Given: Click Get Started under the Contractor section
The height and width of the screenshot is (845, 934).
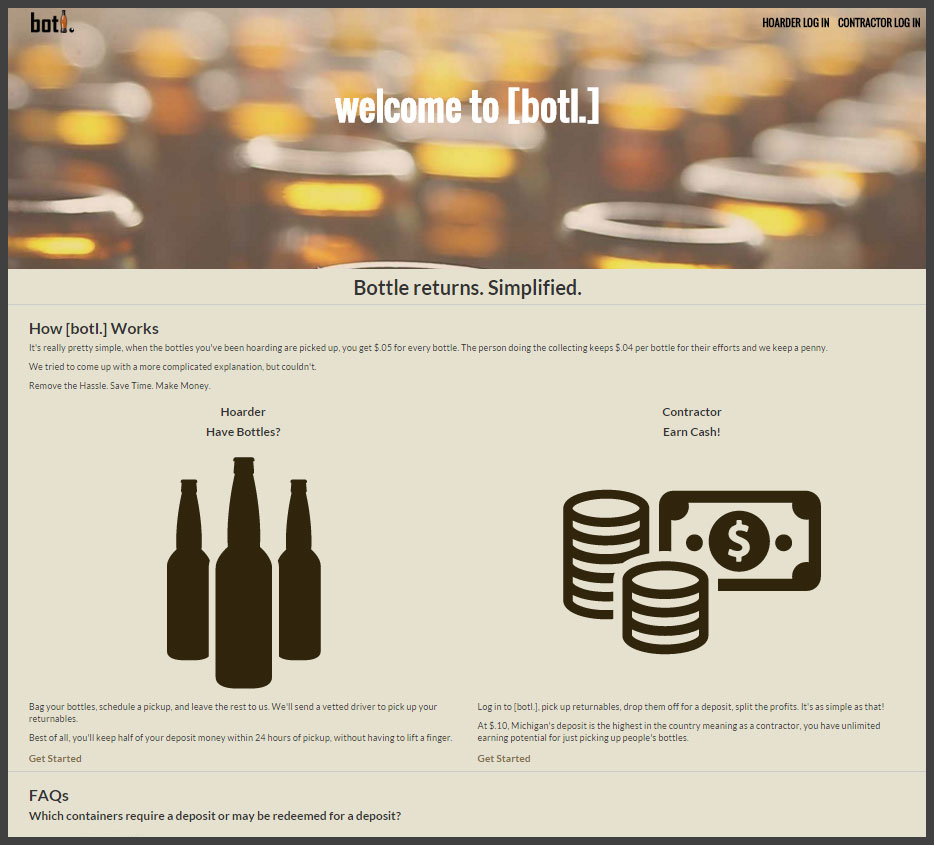Looking at the screenshot, I should 503,758.
